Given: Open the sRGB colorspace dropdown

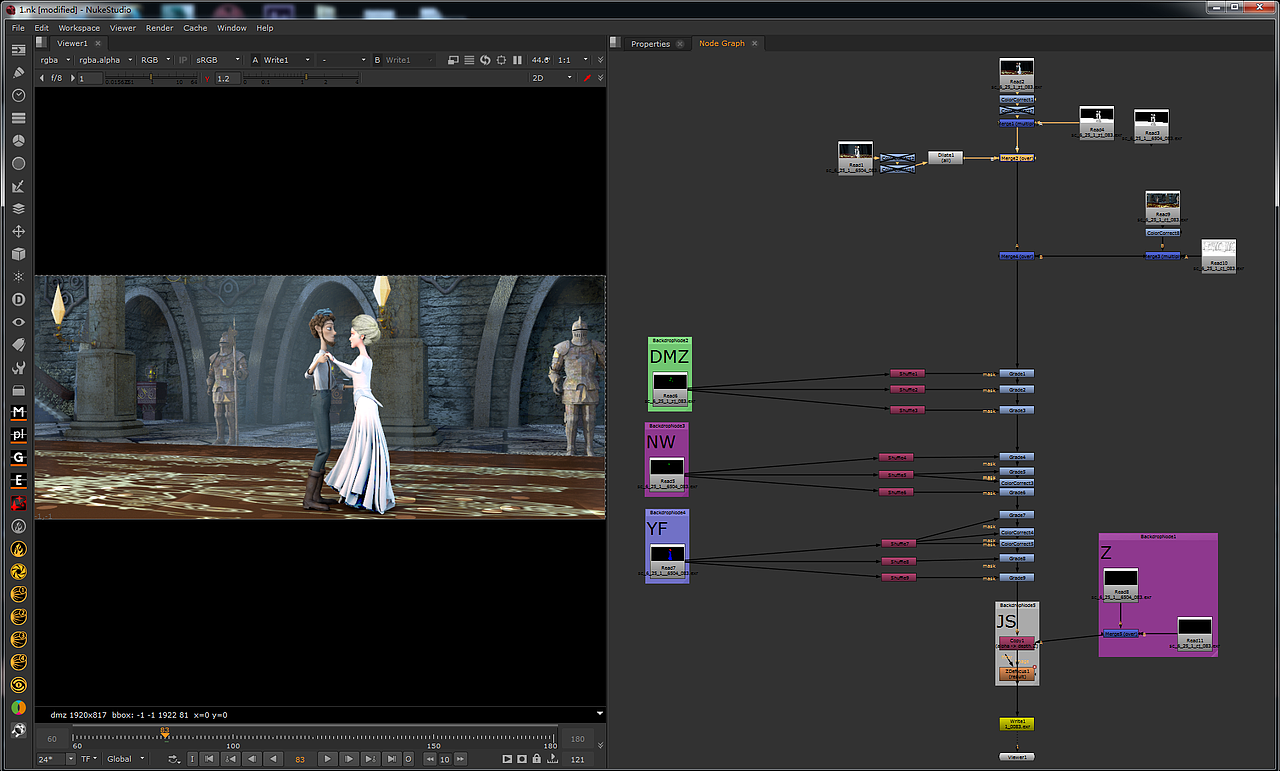Looking at the screenshot, I should [218, 60].
